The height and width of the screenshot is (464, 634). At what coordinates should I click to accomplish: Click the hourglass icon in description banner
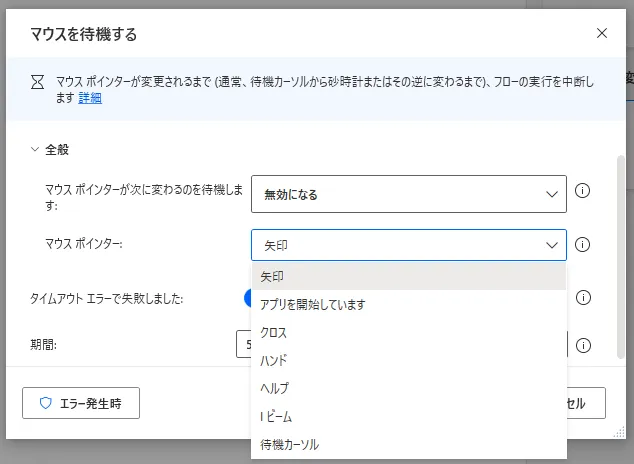tap(38, 82)
